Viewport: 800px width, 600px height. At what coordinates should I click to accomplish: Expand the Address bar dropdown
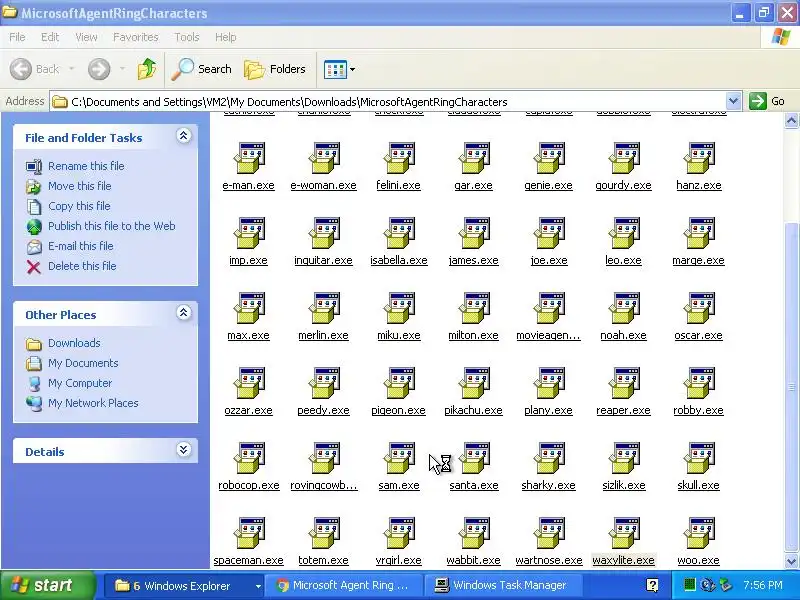coord(733,101)
